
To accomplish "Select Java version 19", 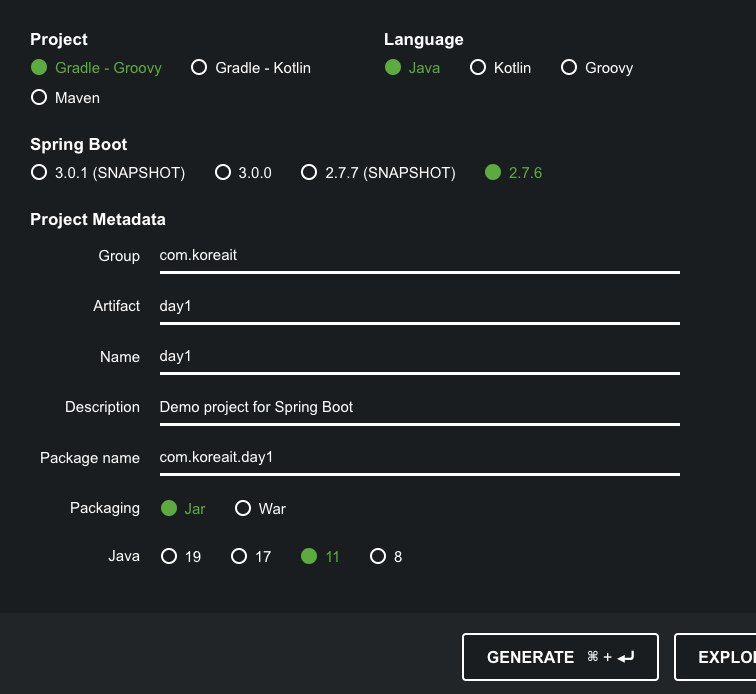I will (x=180, y=557).
